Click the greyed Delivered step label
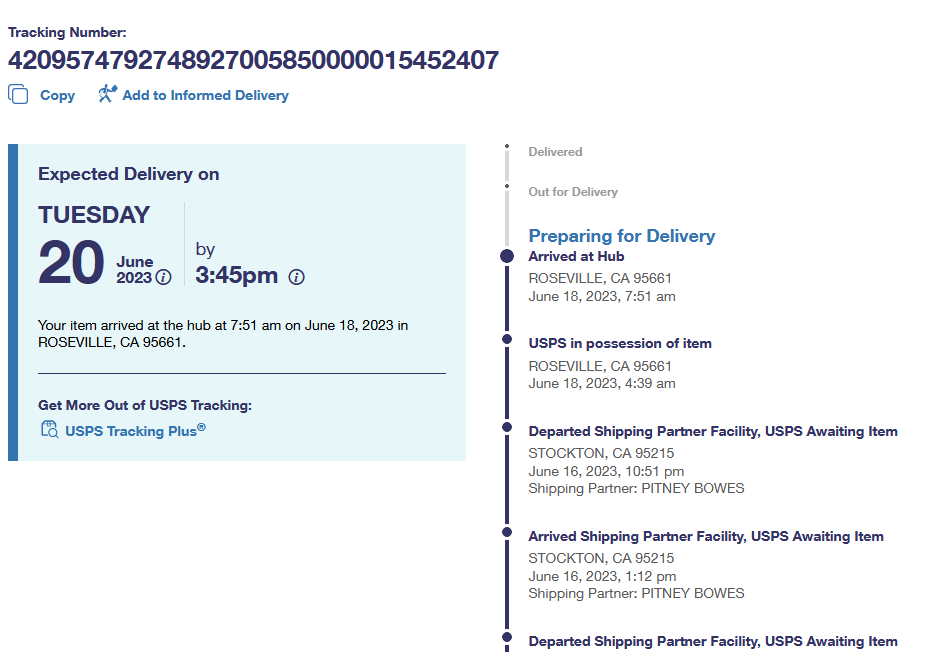932x652 pixels. tap(555, 152)
